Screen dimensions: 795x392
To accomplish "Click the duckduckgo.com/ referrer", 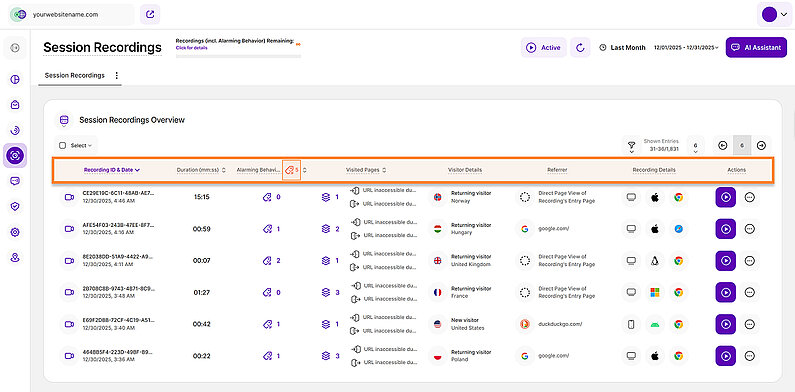I will pyautogui.click(x=560, y=325).
